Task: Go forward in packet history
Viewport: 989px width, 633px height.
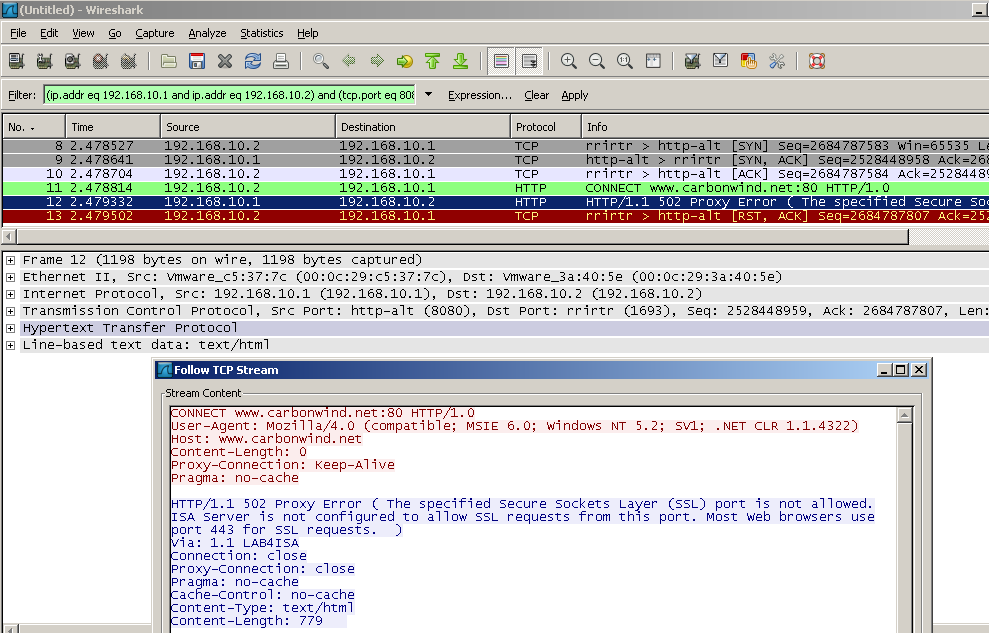Action: tap(377, 61)
